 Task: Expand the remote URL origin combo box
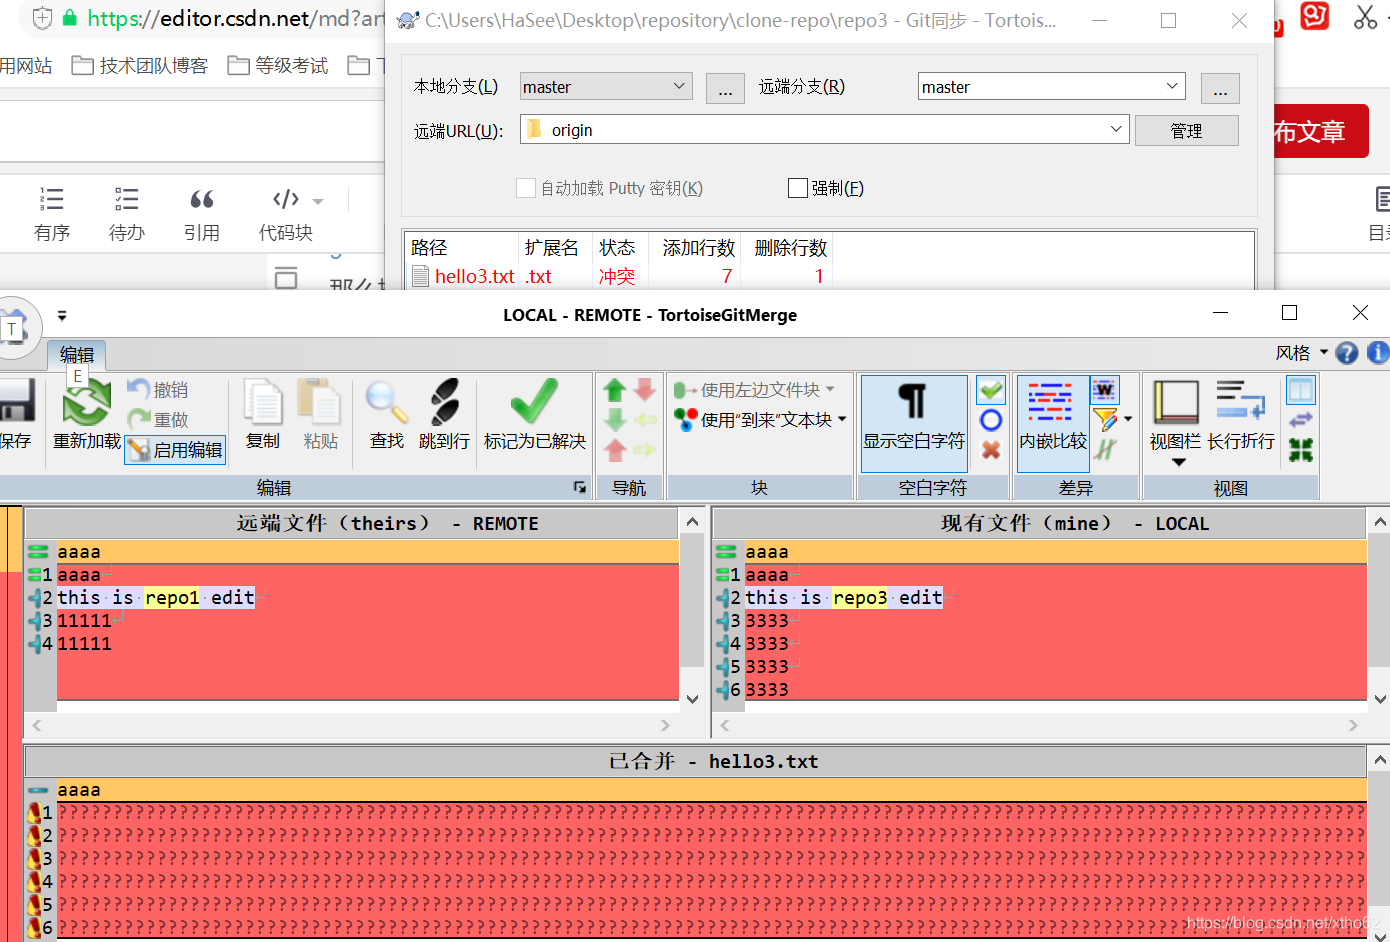(x=1116, y=129)
